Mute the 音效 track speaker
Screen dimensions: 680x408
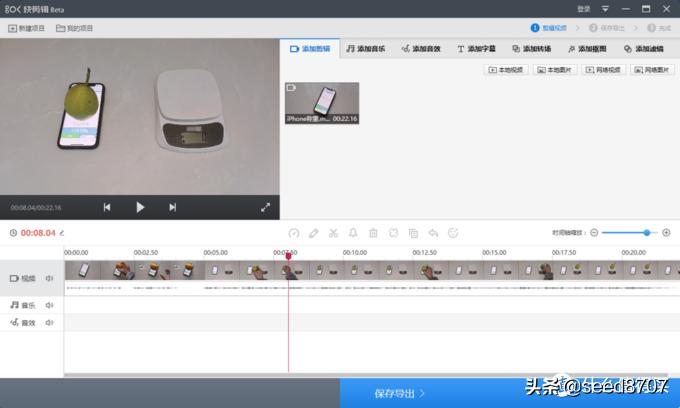tap(49, 323)
